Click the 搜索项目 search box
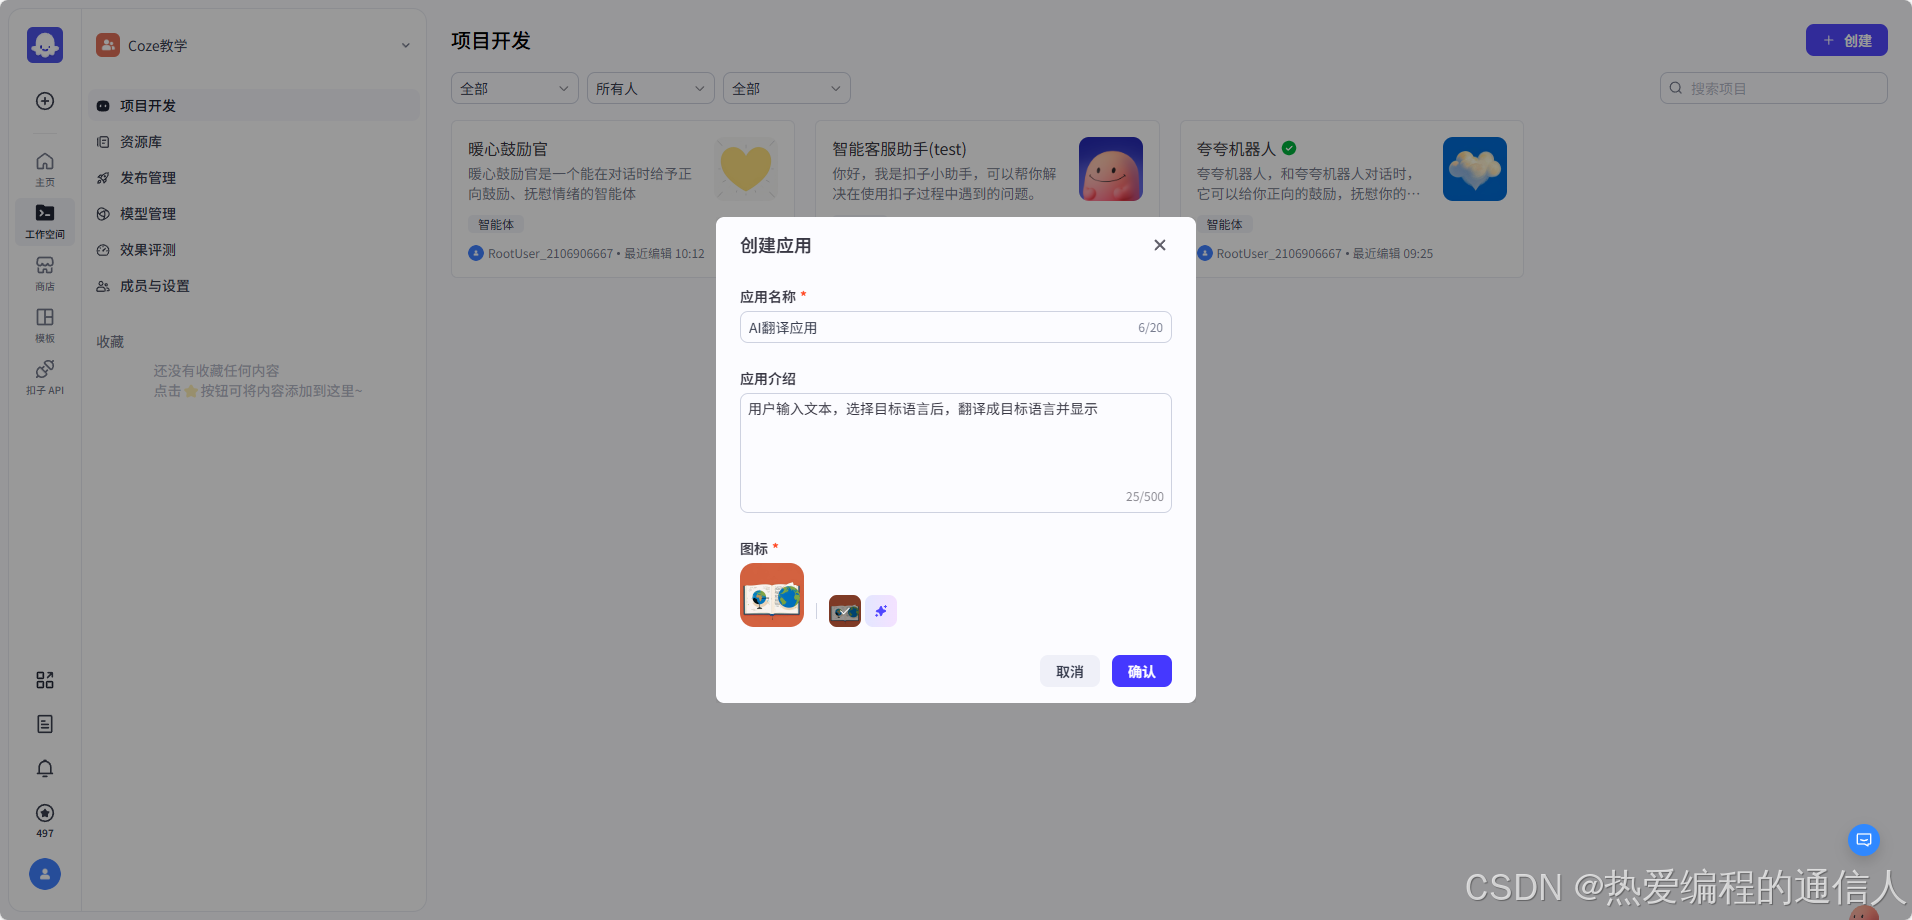1912x920 pixels. tap(1774, 88)
